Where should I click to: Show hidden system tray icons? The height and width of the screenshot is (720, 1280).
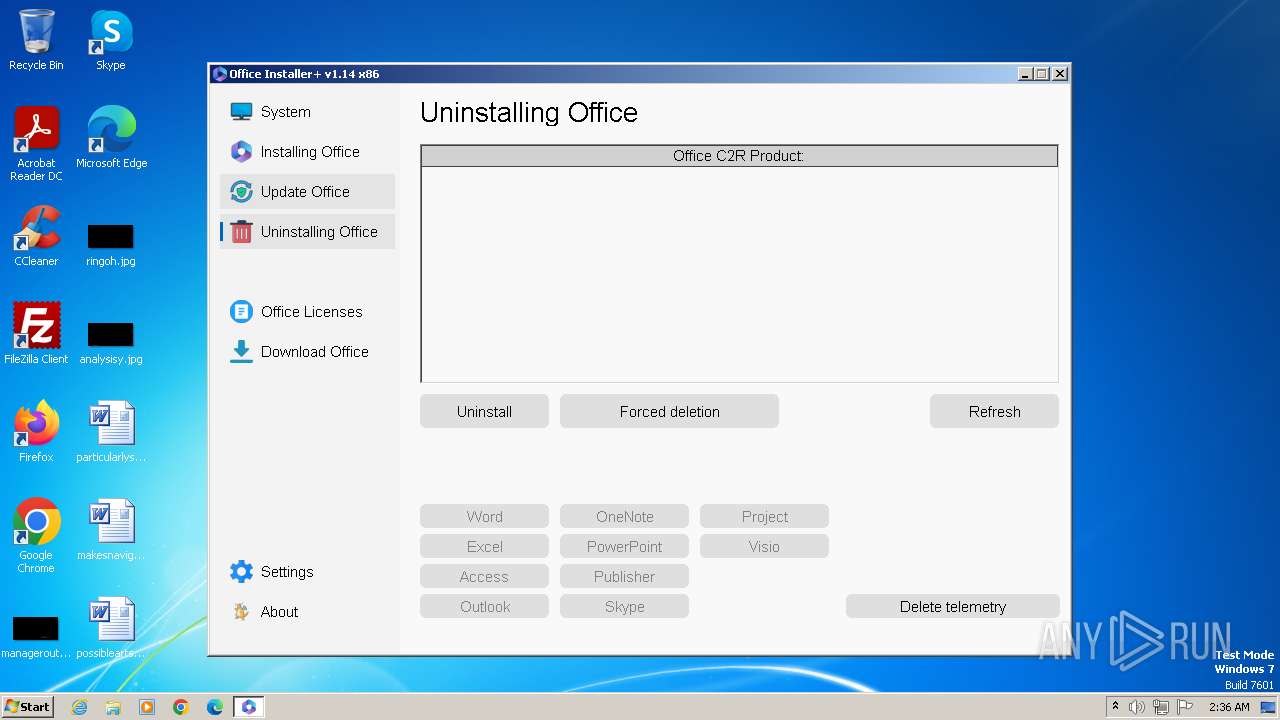pyautogui.click(x=1115, y=707)
